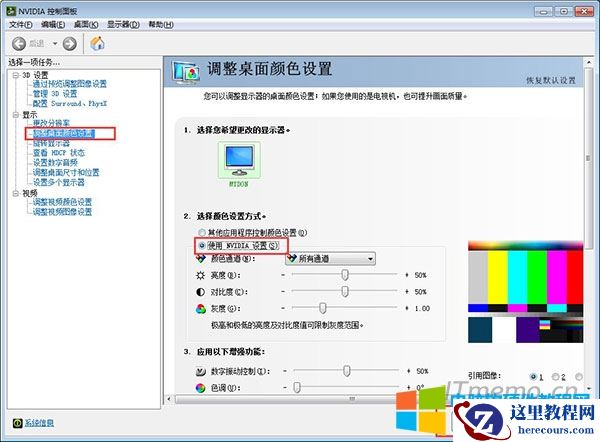The image size is (600, 442).
Task: Click the plus button for 对比度
Action: tap(406, 292)
